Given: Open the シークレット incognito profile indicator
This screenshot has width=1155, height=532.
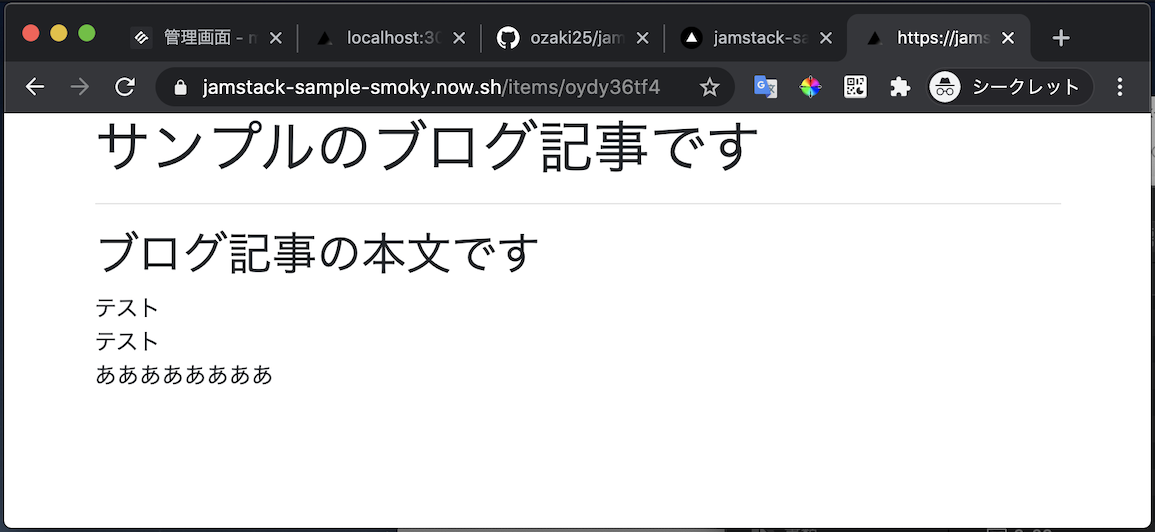Looking at the screenshot, I should click(x=1011, y=88).
